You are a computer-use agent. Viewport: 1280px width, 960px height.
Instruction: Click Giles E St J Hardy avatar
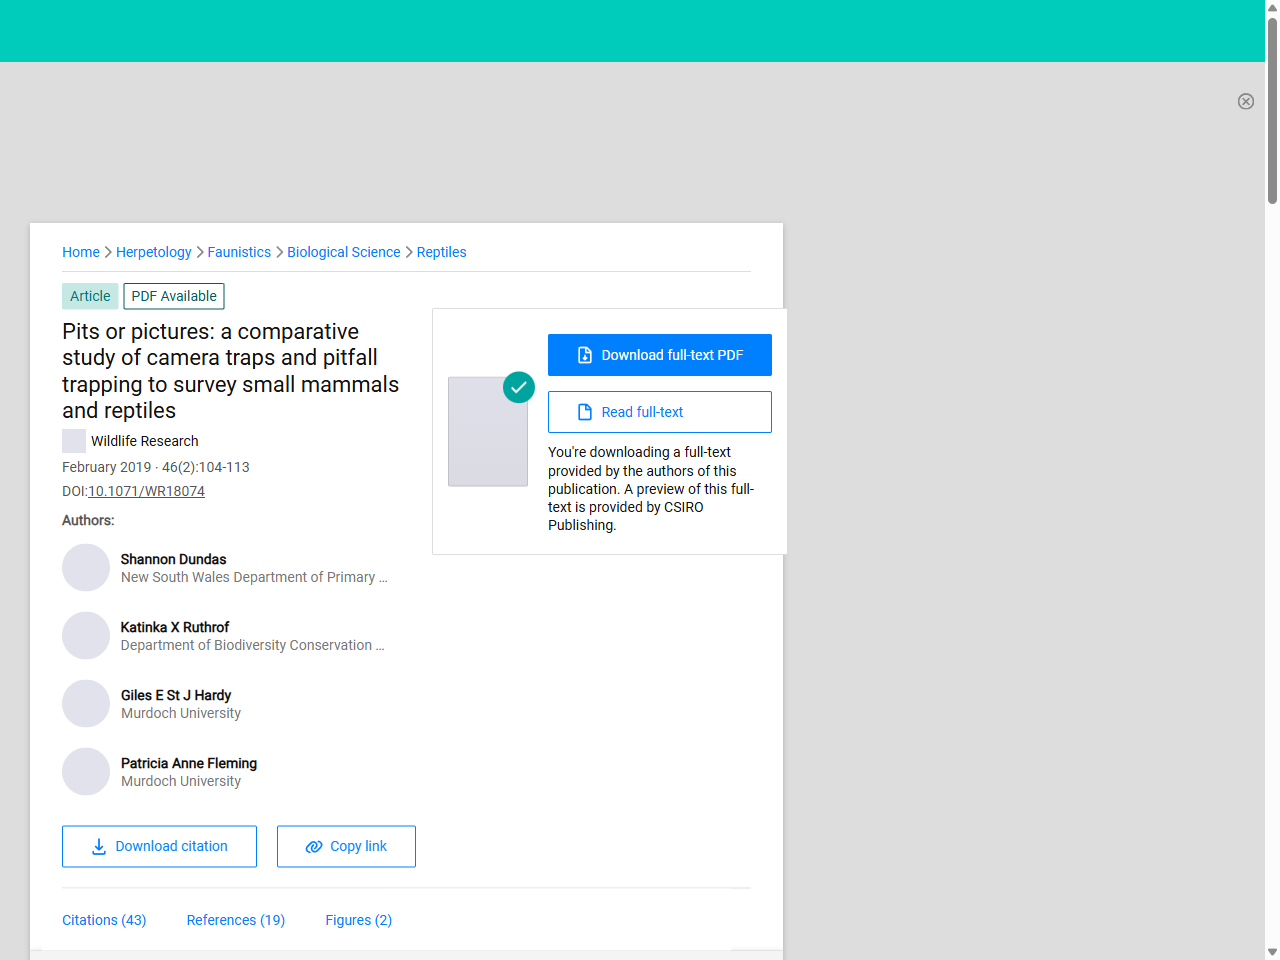86,704
